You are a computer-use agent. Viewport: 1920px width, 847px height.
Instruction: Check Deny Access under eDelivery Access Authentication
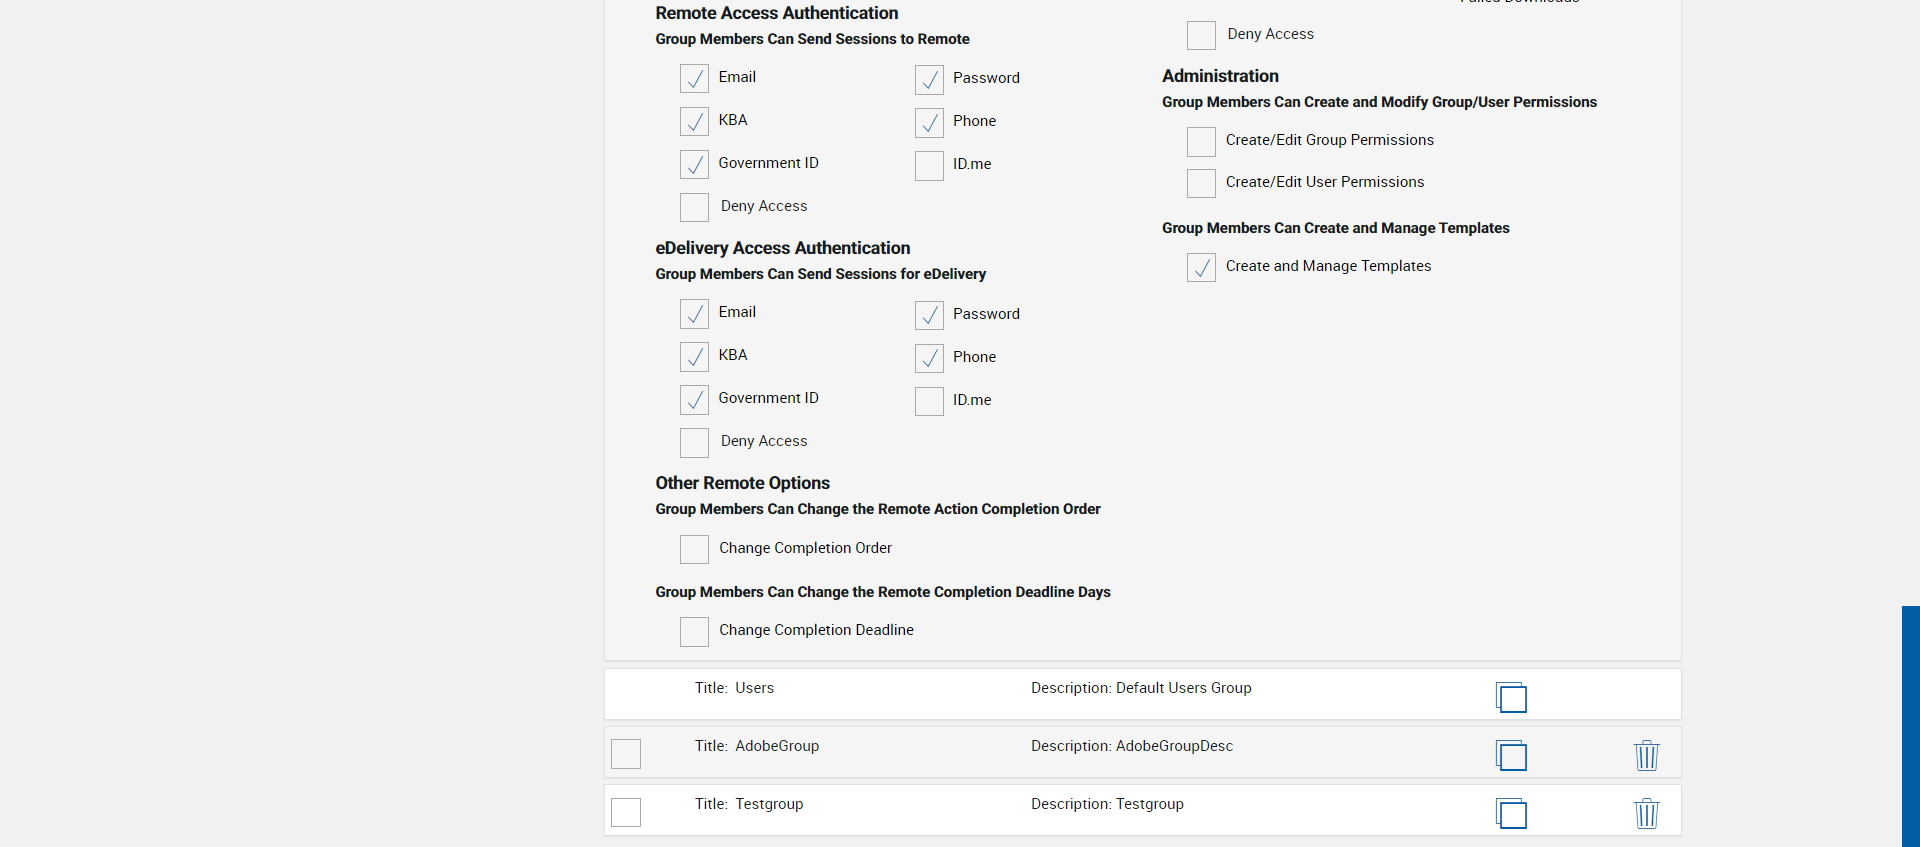[694, 442]
